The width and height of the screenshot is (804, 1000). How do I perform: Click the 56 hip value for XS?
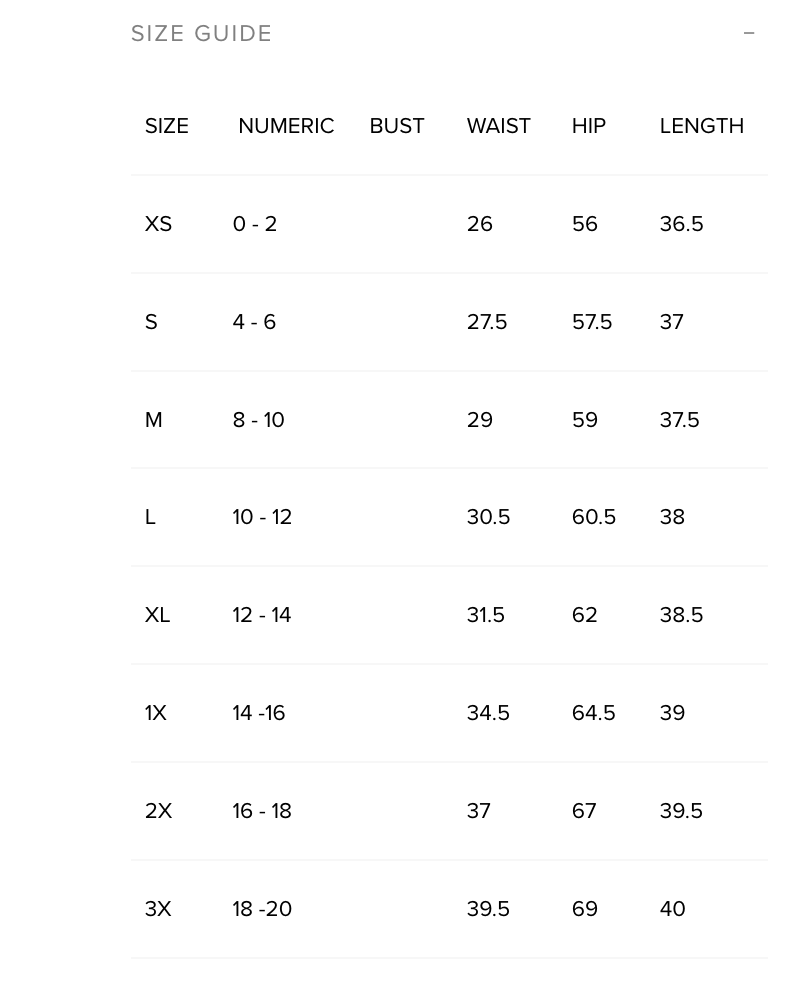585,224
